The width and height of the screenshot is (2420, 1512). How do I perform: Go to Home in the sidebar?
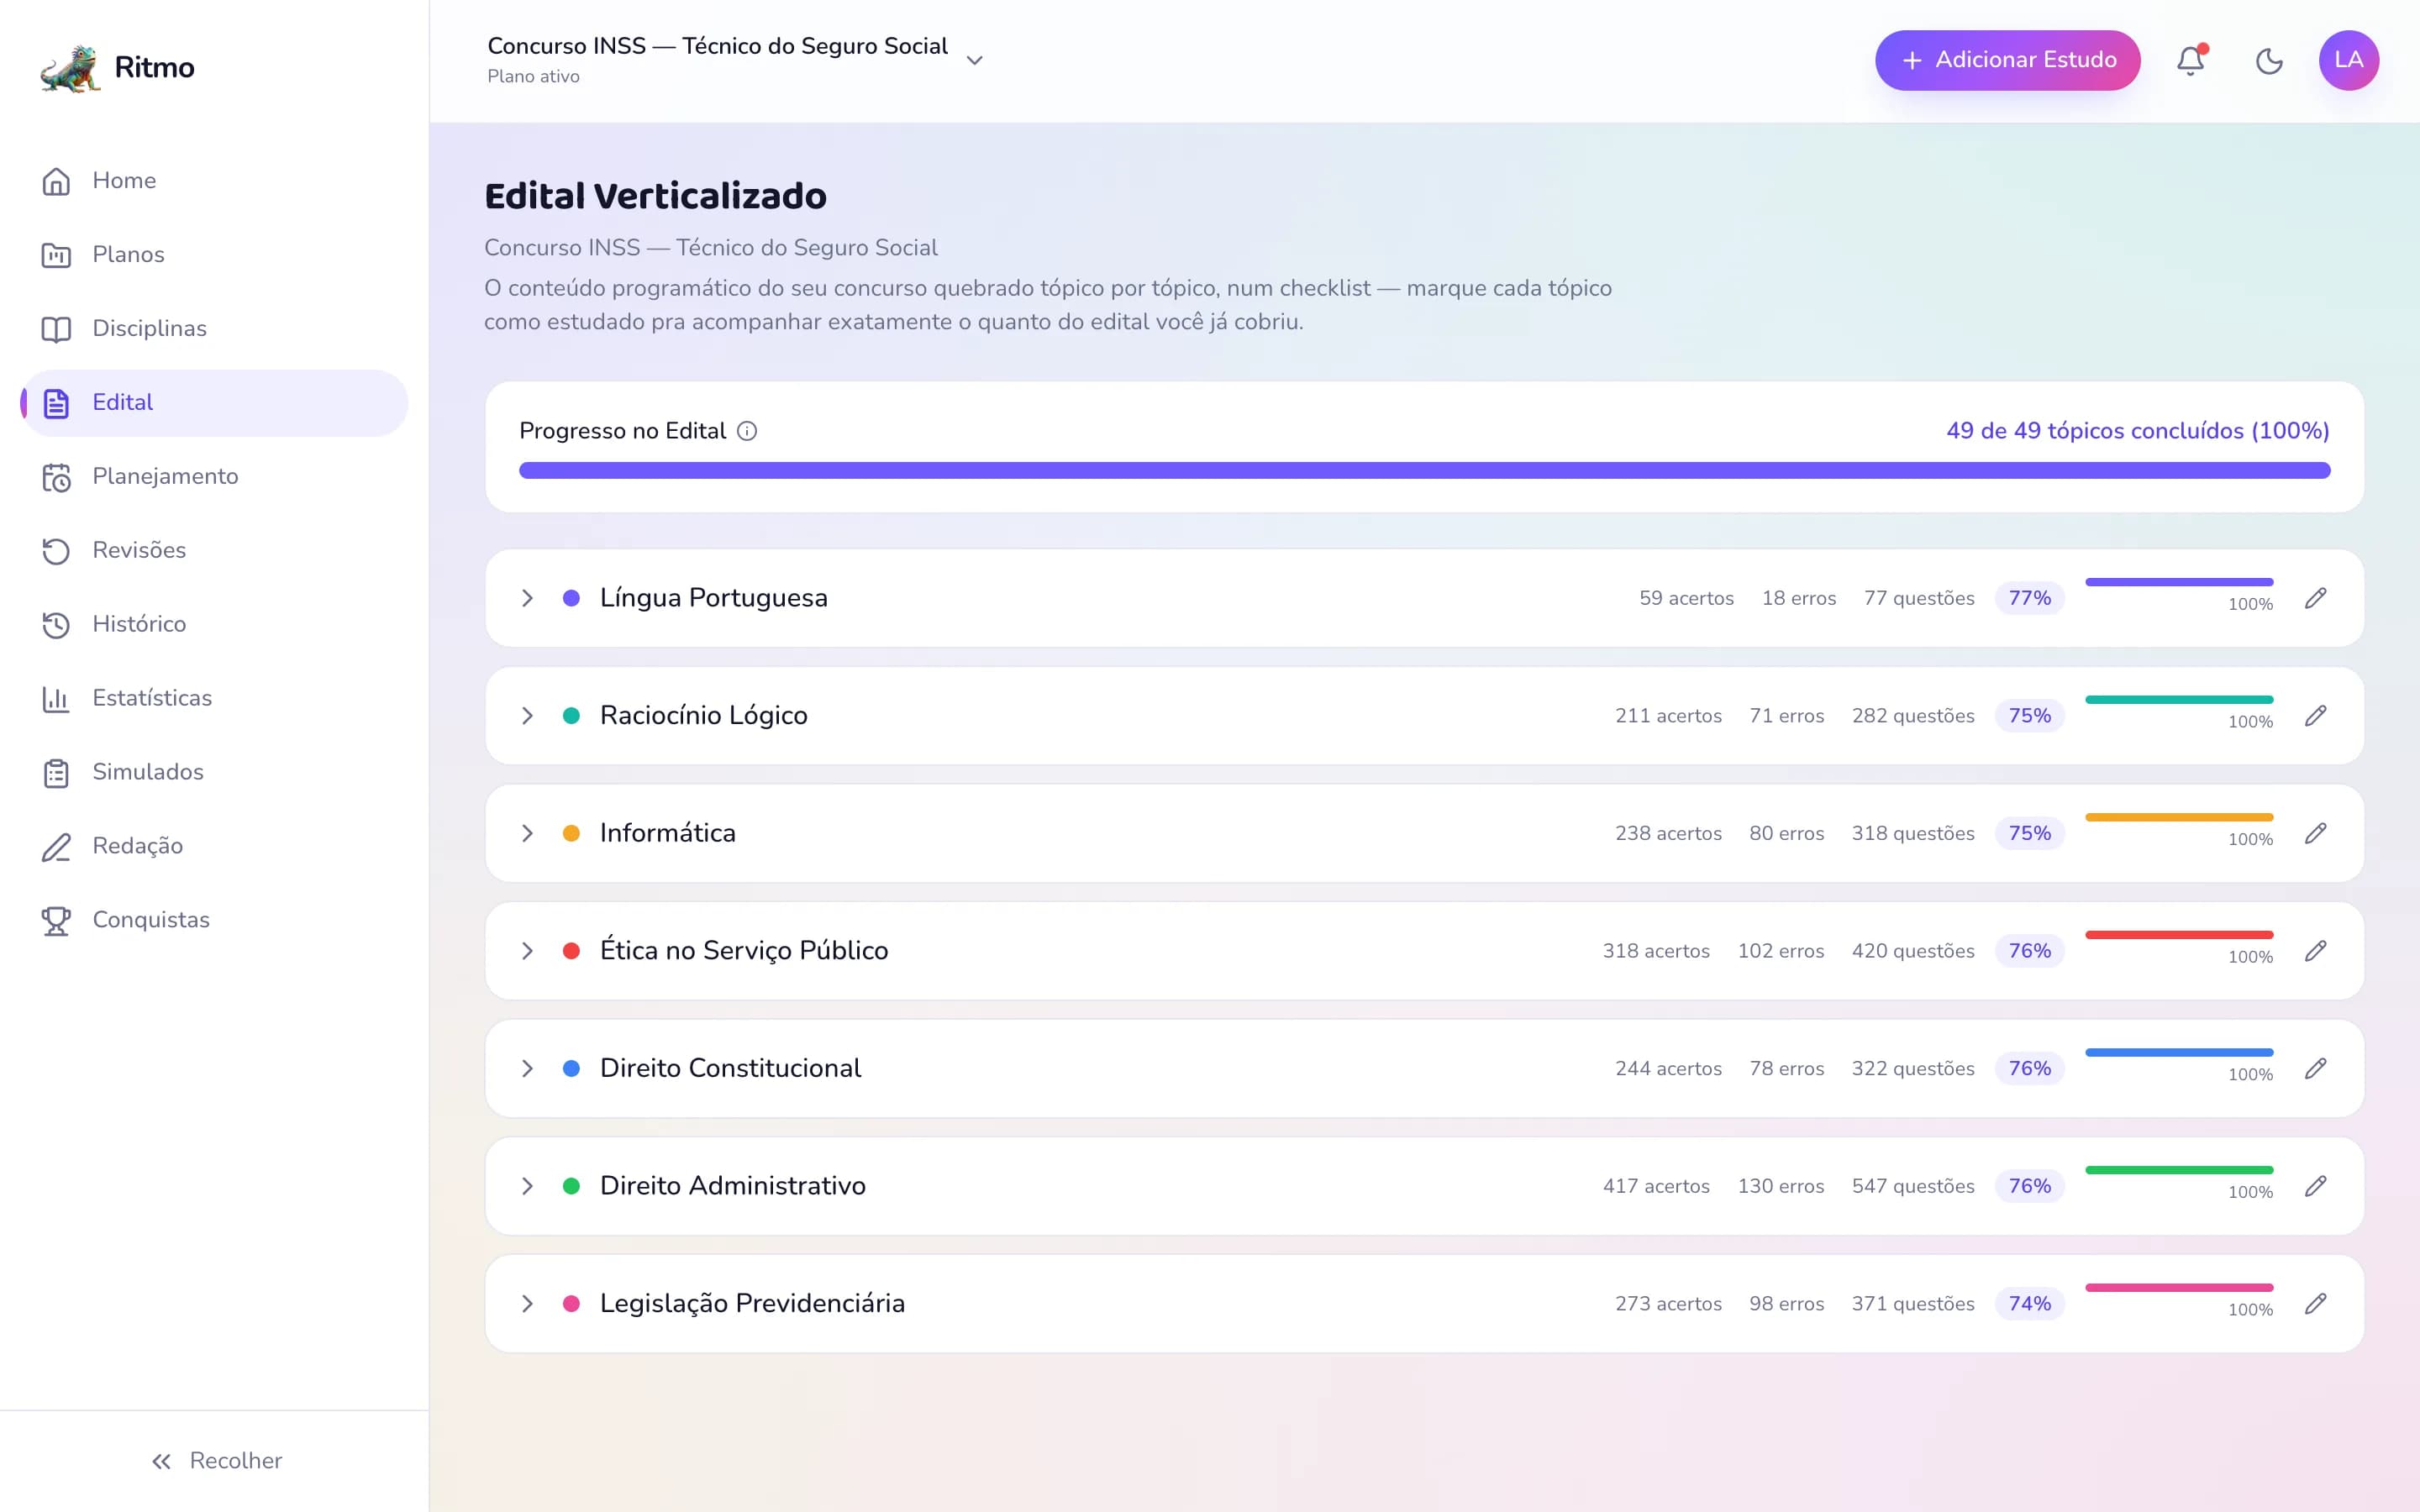pos(214,181)
